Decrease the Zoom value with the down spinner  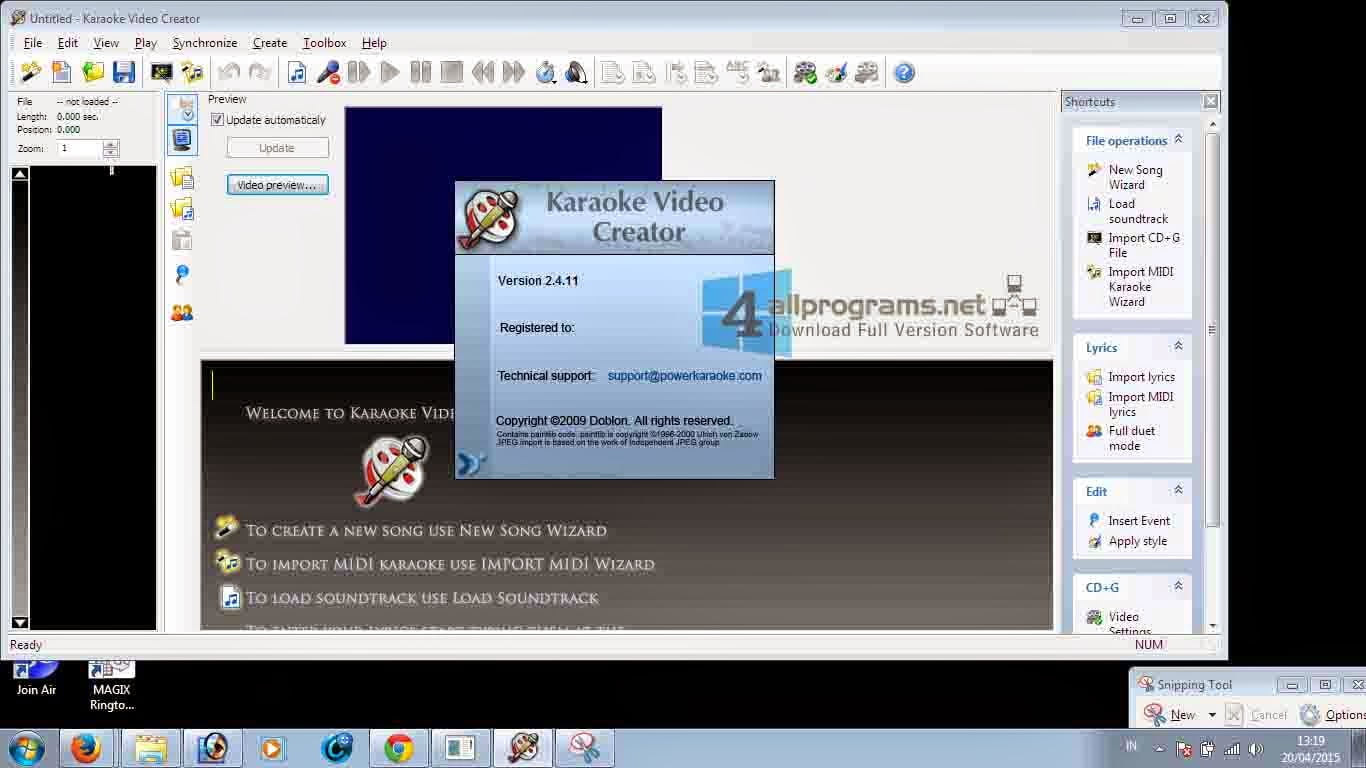pos(111,153)
